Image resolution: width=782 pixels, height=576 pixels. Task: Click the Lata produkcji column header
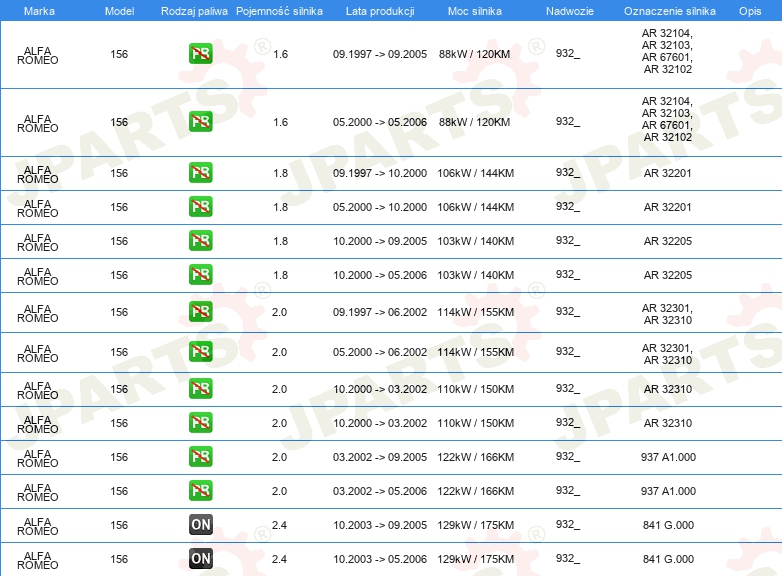pyautogui.click(x=379, y=10)
